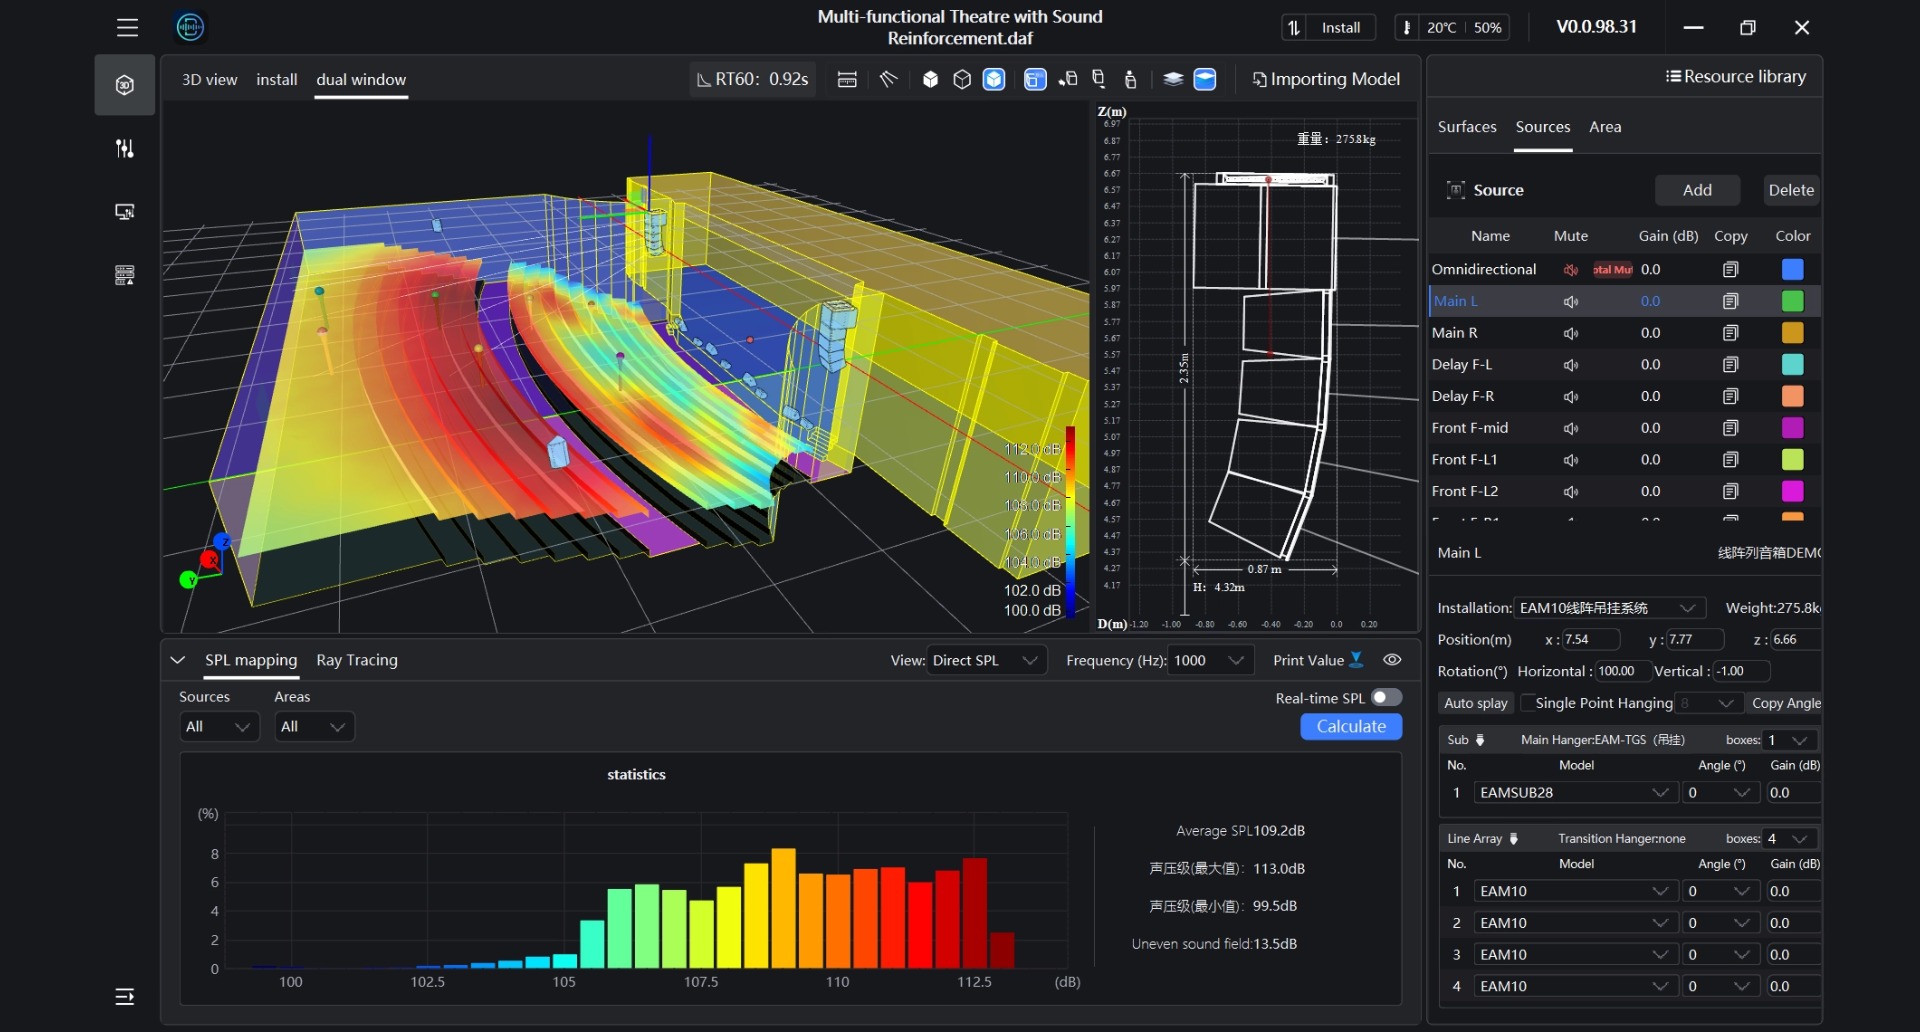Screen dimensions: 1920x1032
Task: Copy the Front F-mid source
Action: (1731, 428)
